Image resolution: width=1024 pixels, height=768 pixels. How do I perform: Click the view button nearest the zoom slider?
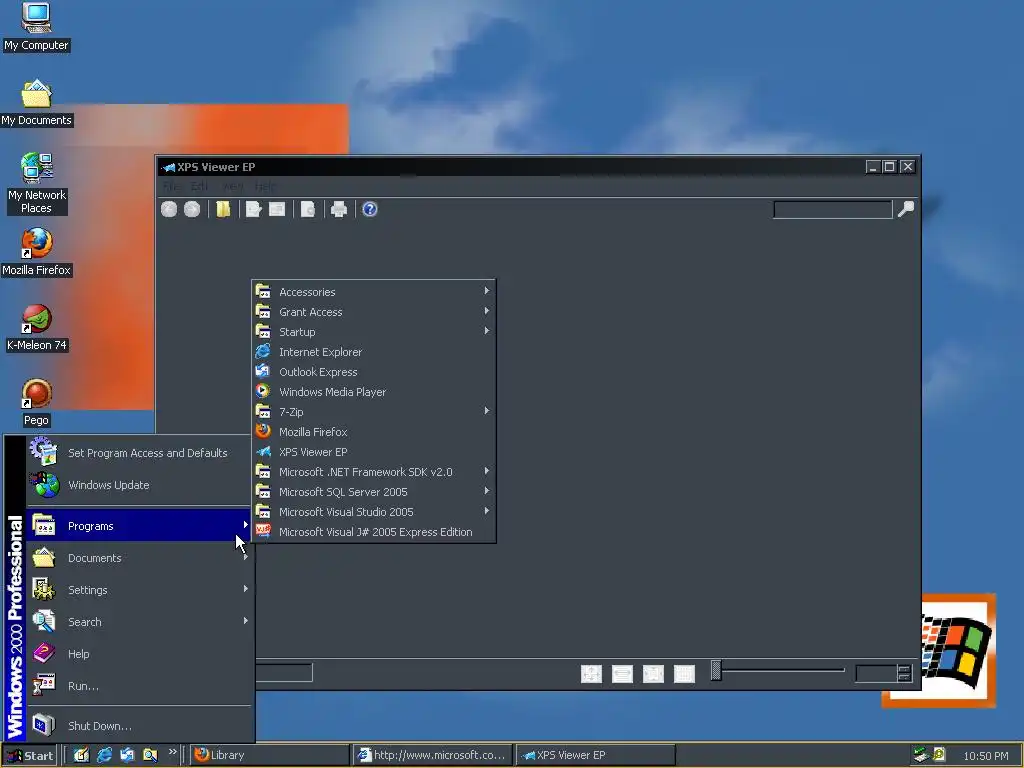[x=684, y=673]
